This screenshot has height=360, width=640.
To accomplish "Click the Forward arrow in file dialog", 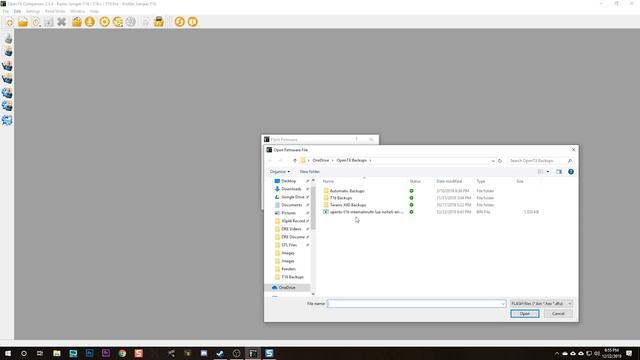I will (x=280, y=161).
